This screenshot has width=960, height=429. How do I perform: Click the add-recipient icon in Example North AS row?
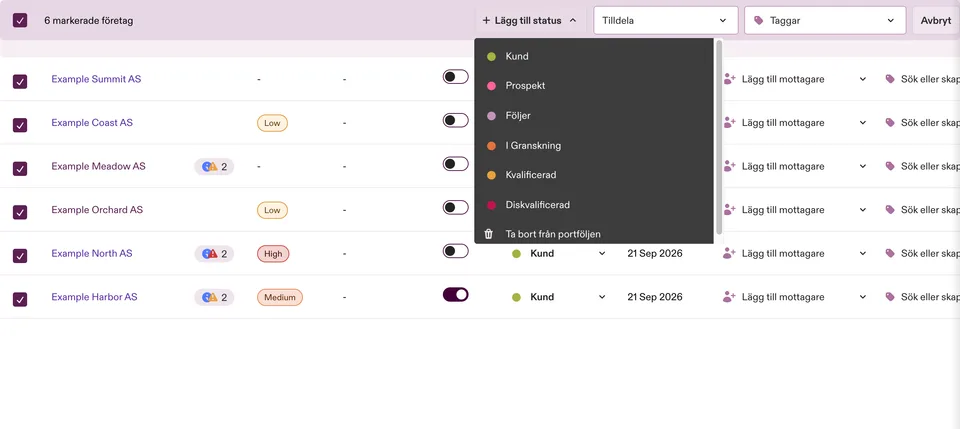(x=729, y=253)
